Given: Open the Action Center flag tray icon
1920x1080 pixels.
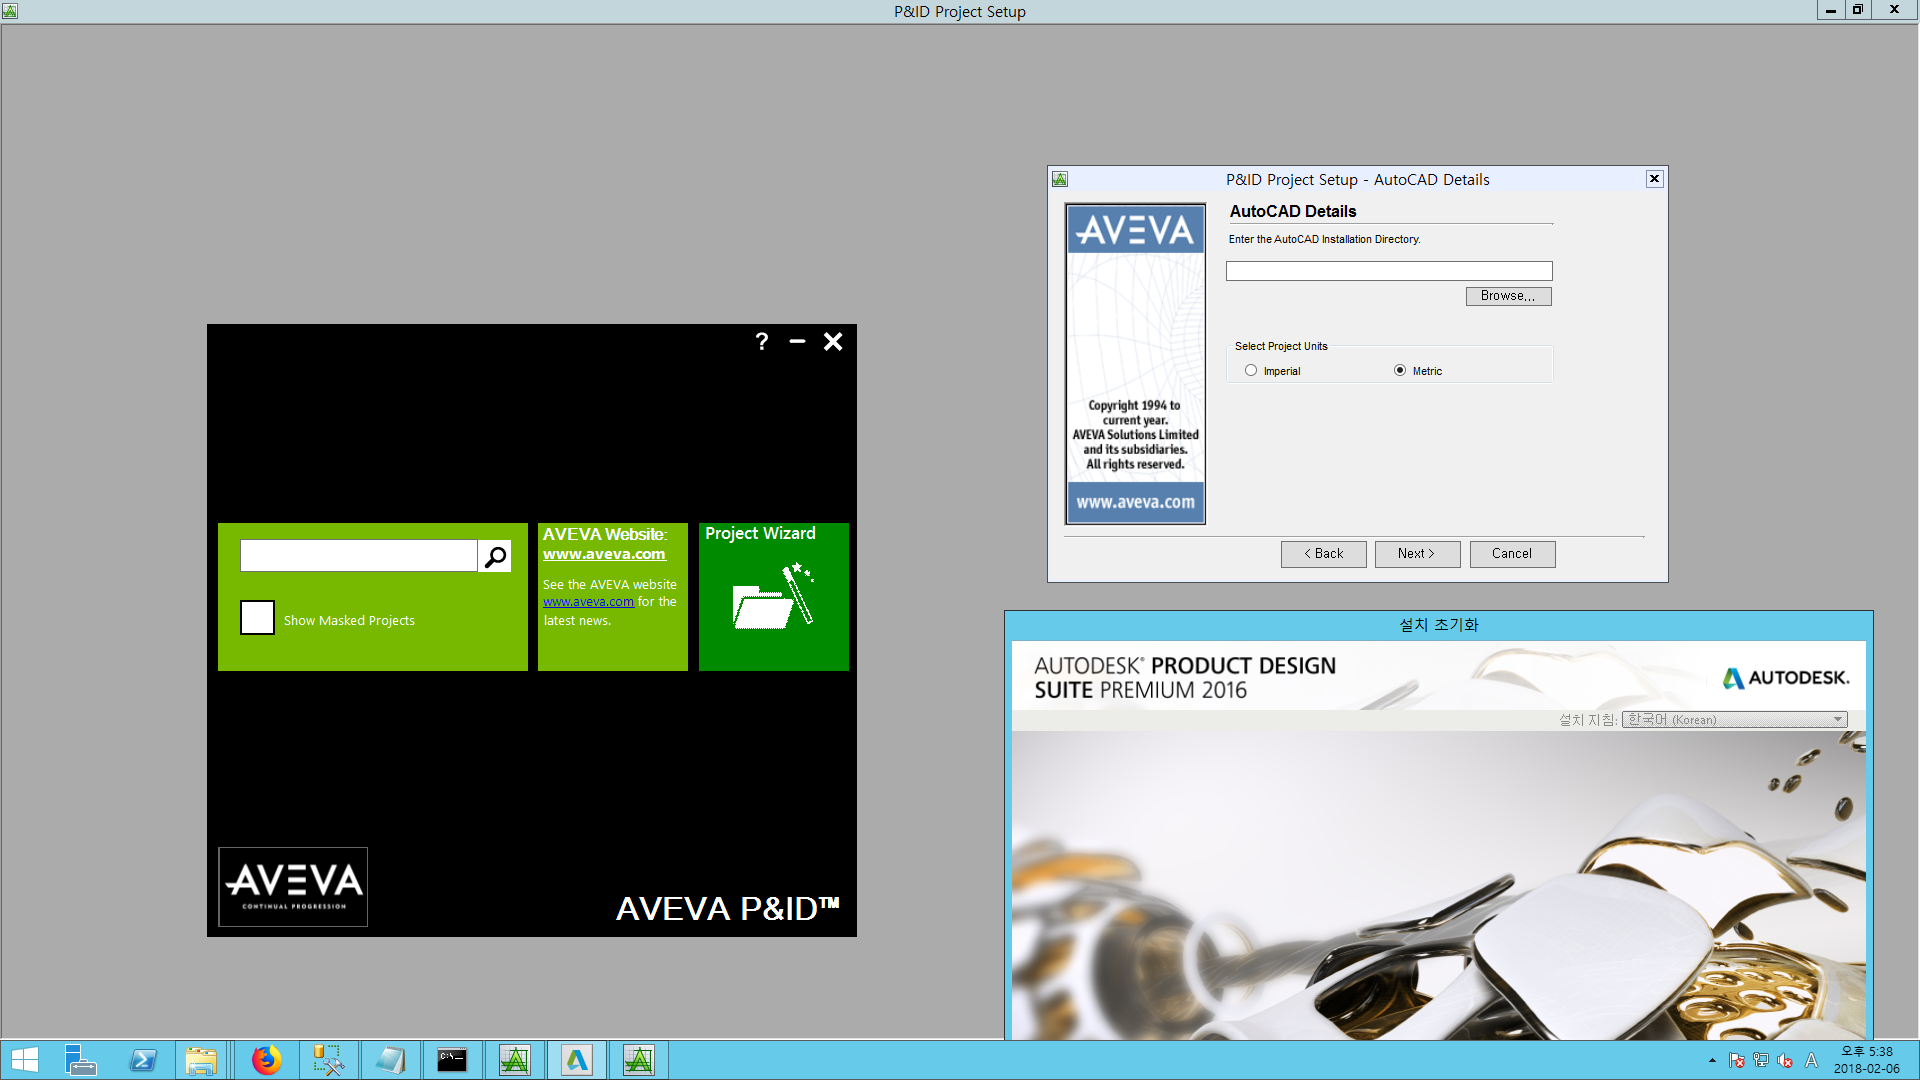Looking at the screenshot, I should 1737,1060.
